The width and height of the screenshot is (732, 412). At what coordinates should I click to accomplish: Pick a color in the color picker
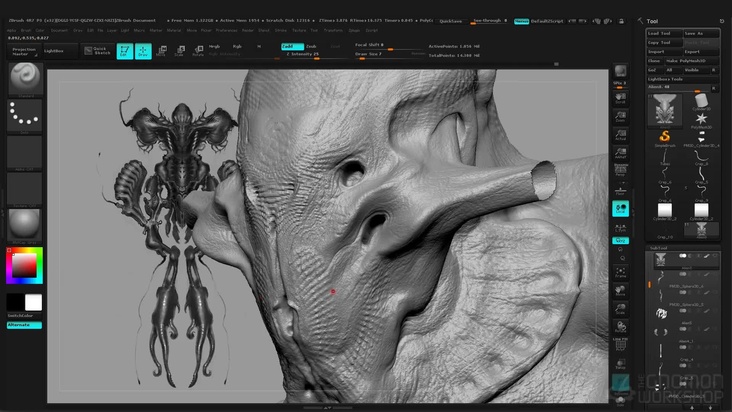coord(24,265)
